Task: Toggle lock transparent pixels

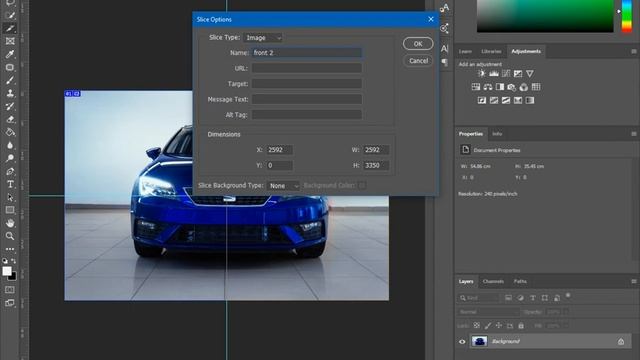Action: [476, 326]
